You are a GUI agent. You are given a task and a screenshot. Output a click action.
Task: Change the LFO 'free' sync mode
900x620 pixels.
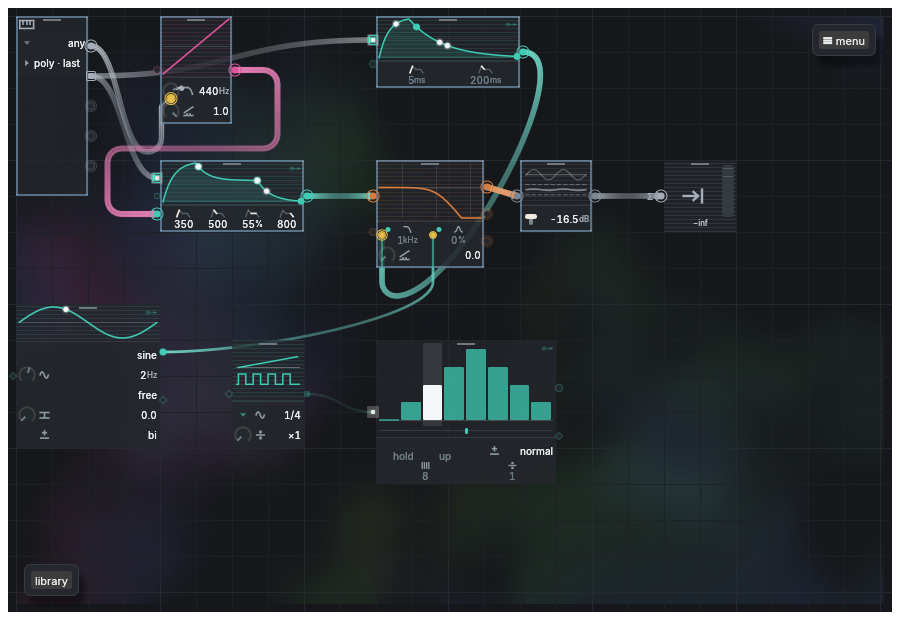147,395
